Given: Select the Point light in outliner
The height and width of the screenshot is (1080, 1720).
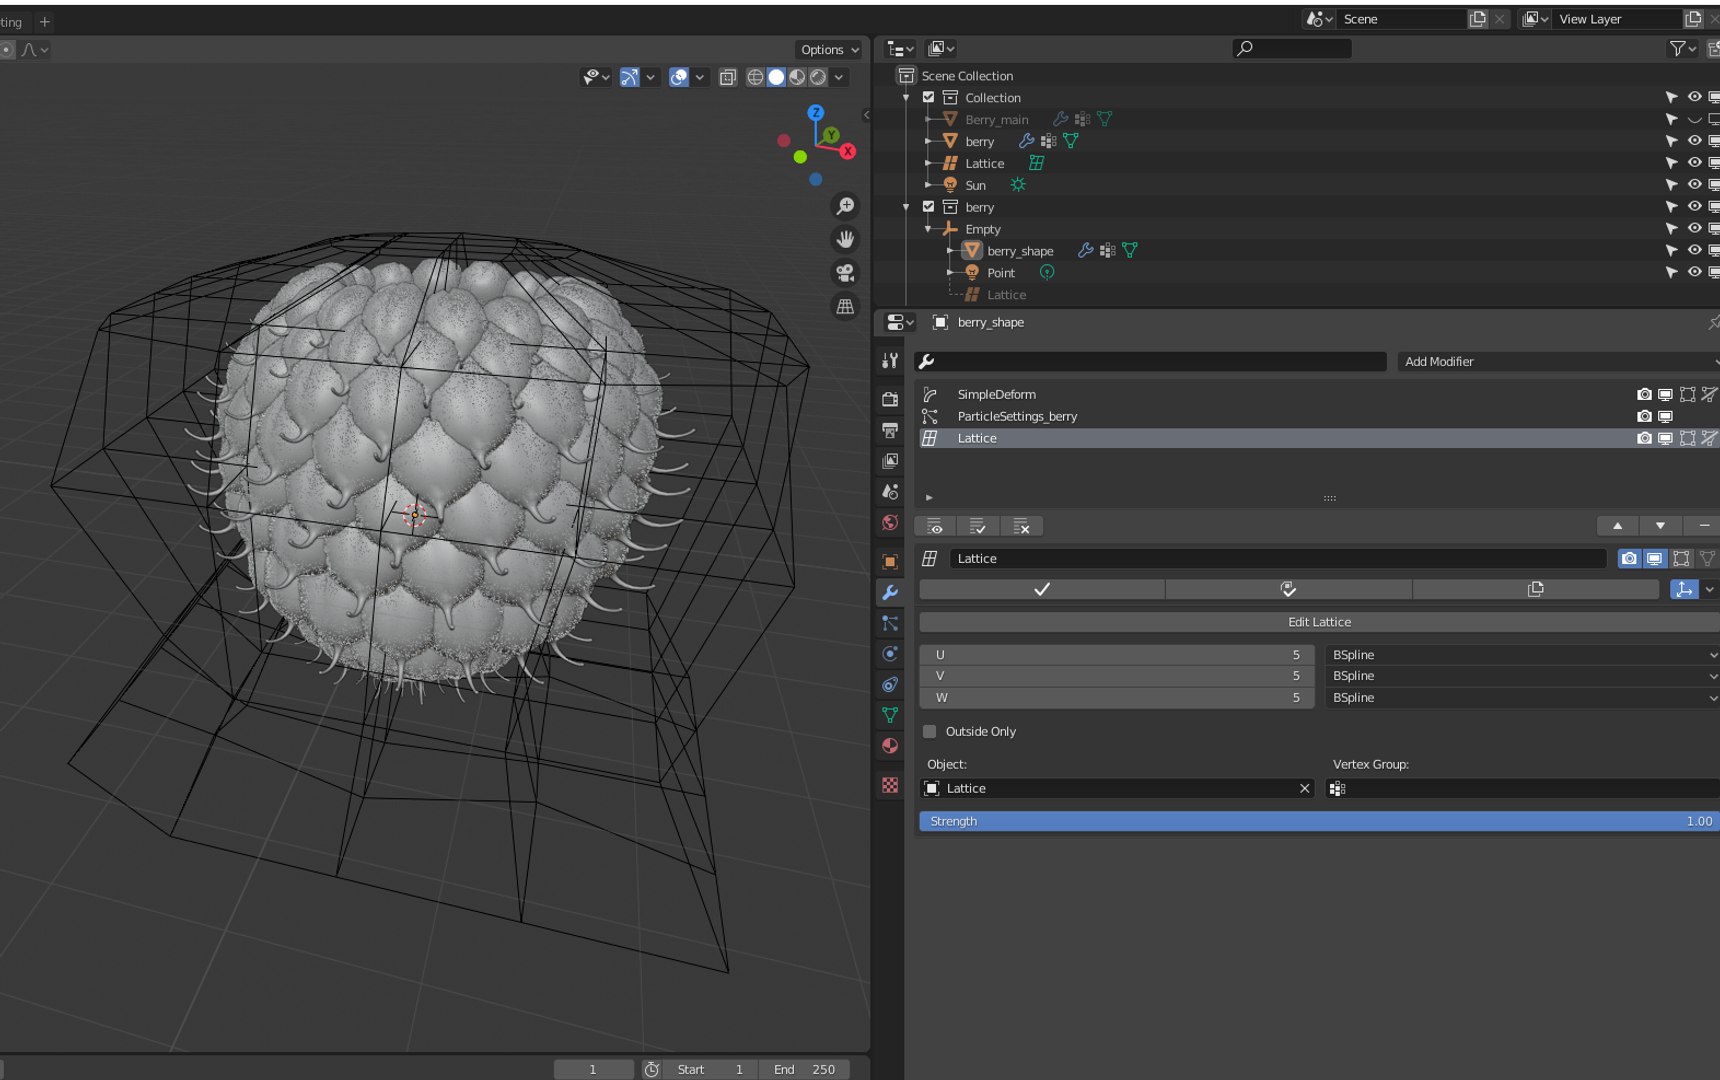Looking at the screenshot, I should click(1001, 273).
